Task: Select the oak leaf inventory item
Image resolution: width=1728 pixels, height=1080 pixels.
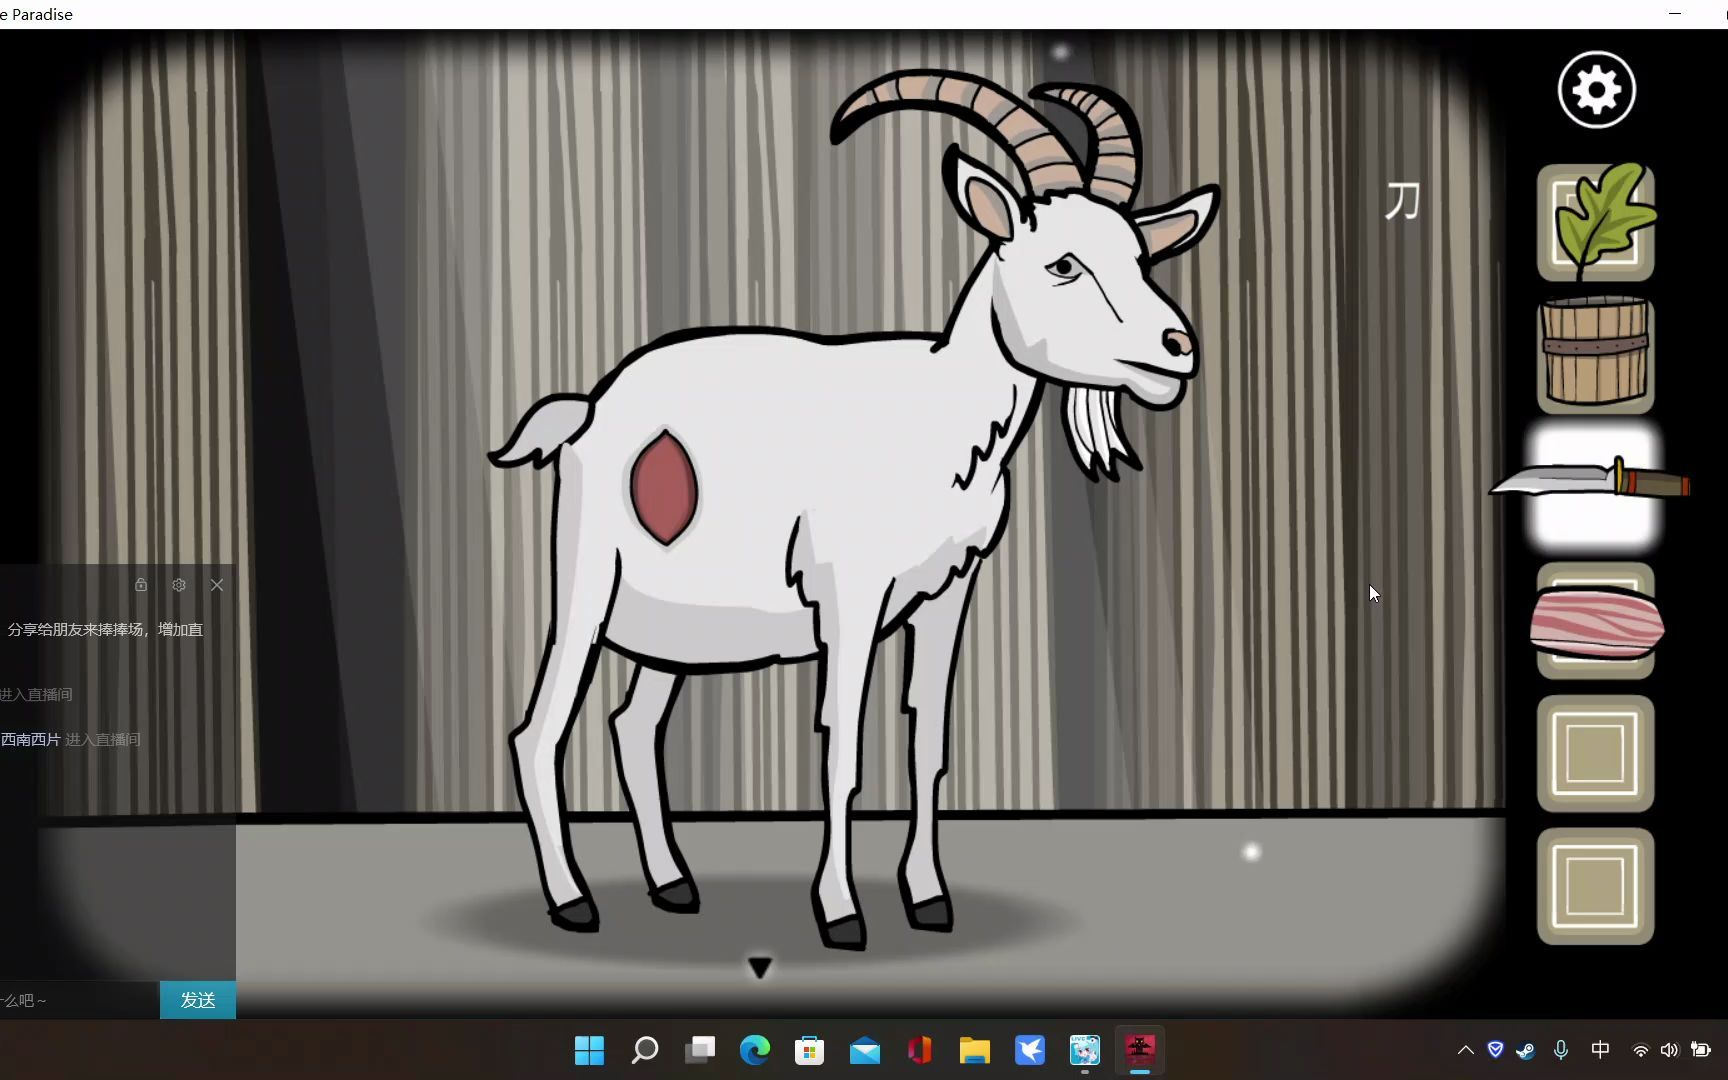Action: point(1596,222)
